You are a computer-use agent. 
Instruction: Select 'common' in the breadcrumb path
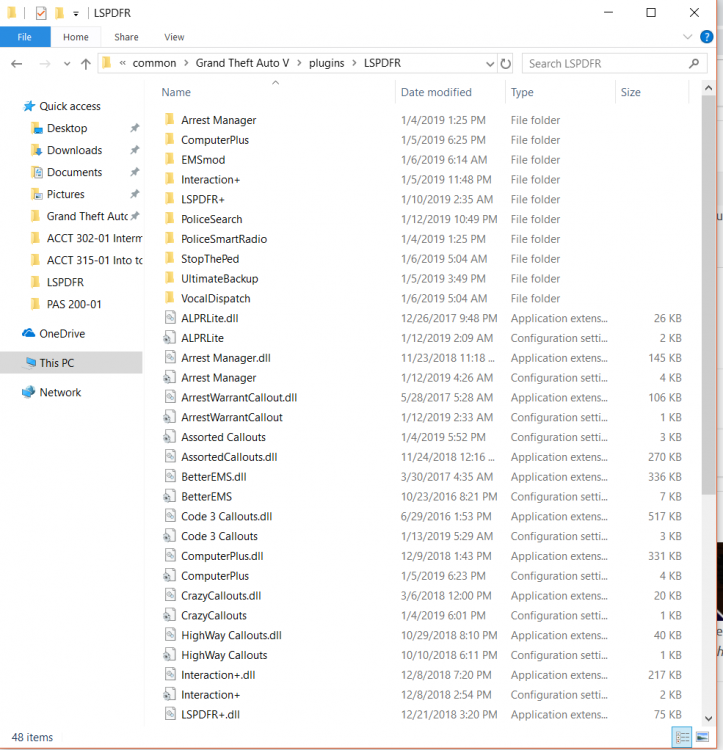coord(154,63)
